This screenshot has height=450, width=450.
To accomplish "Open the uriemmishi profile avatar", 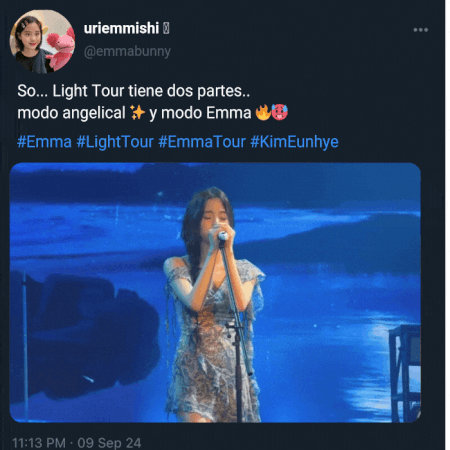I will 42,41.
